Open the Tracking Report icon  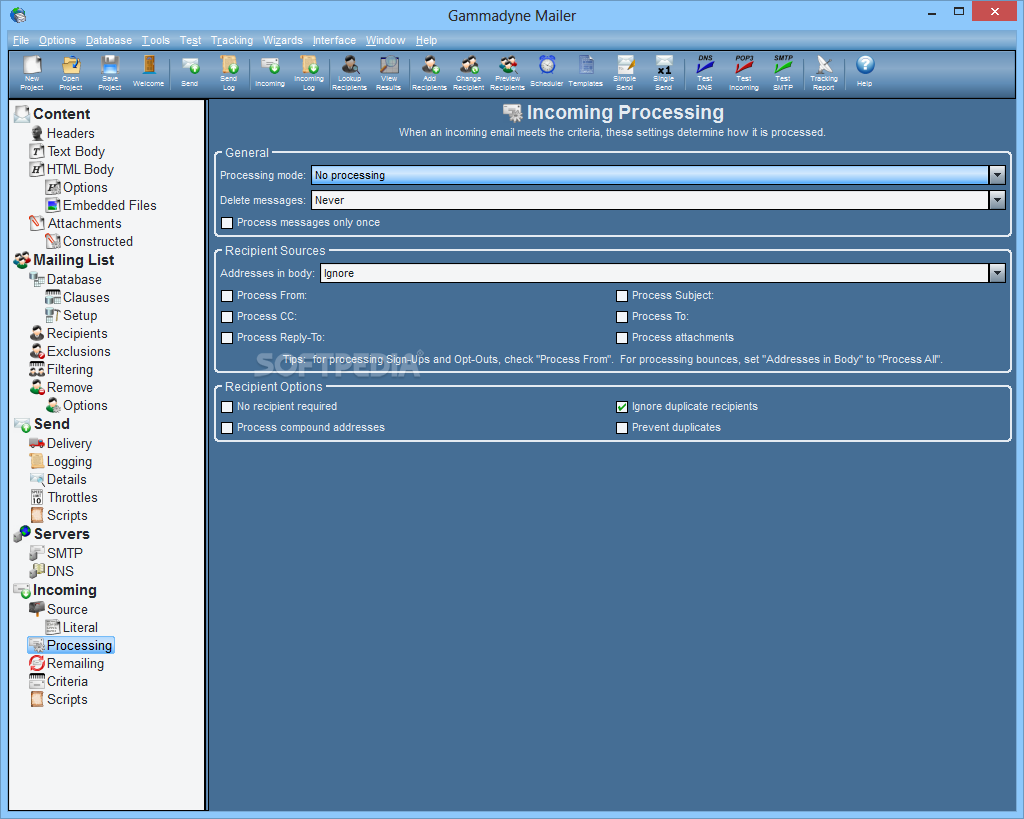click(824, 72)
